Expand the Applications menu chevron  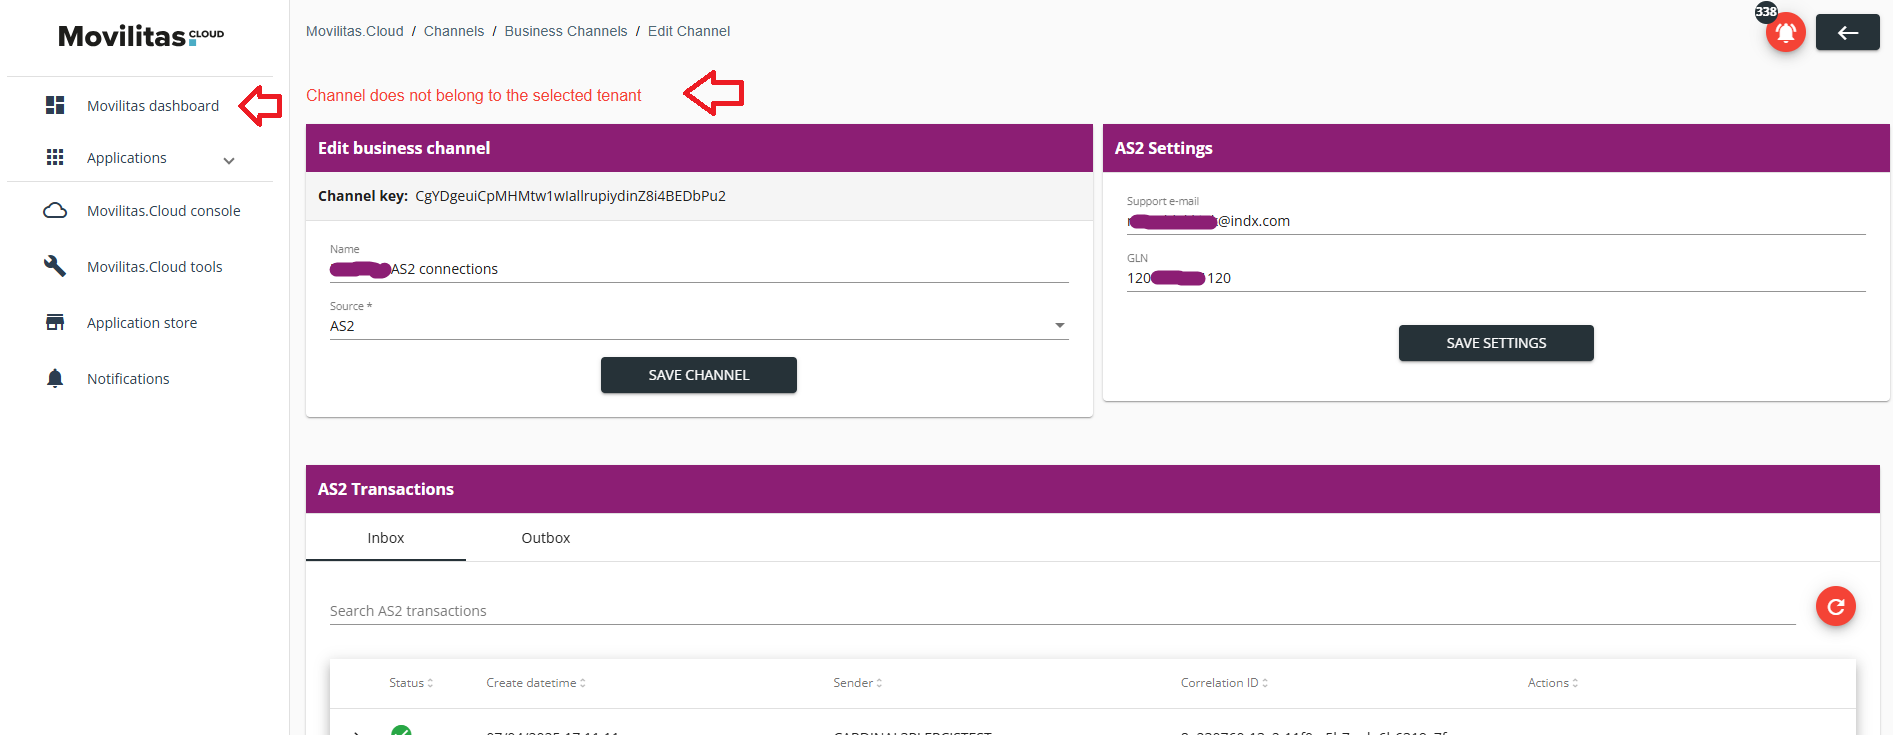[x=229, y=160]
